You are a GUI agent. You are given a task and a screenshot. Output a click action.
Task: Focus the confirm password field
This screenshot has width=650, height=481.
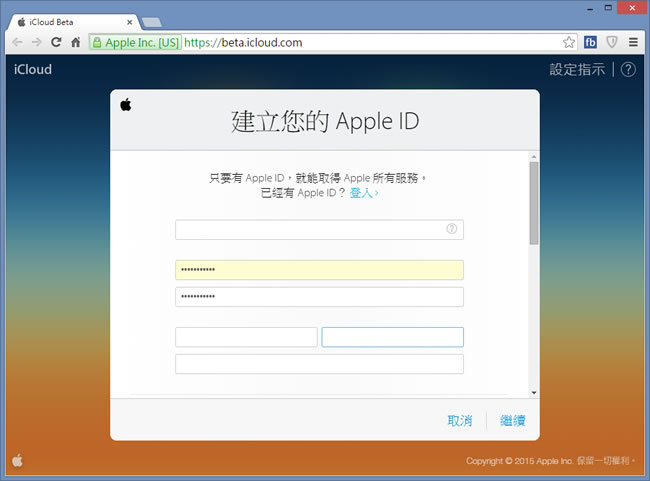point(319,296)
